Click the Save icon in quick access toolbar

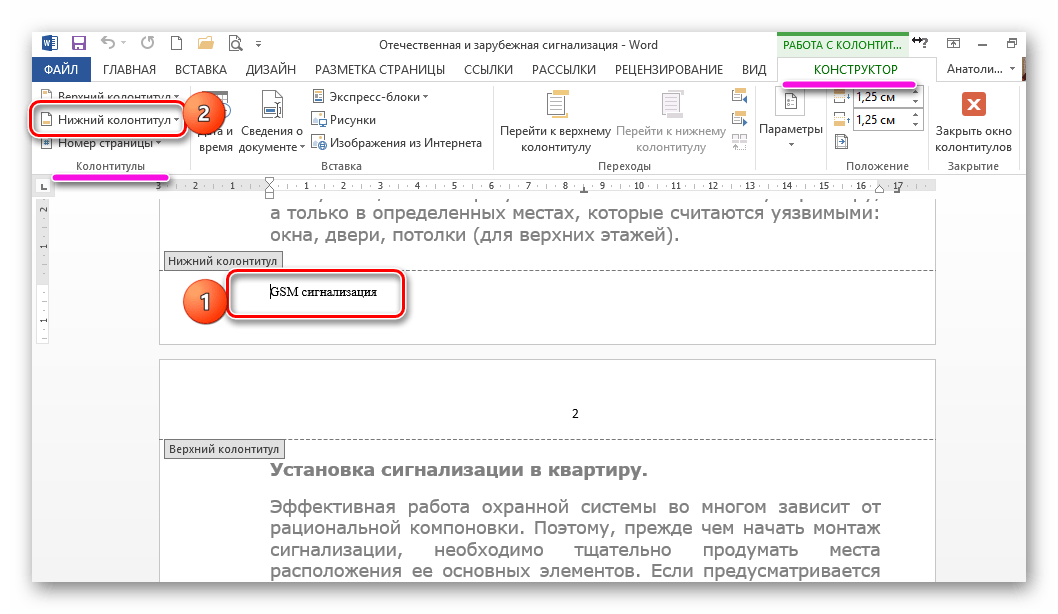79,44
